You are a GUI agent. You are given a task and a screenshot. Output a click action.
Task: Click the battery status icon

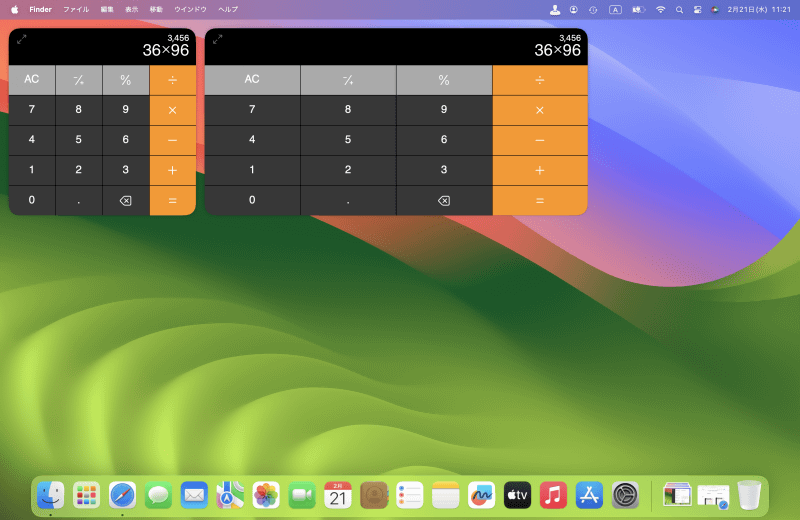(x=638, y=10)
